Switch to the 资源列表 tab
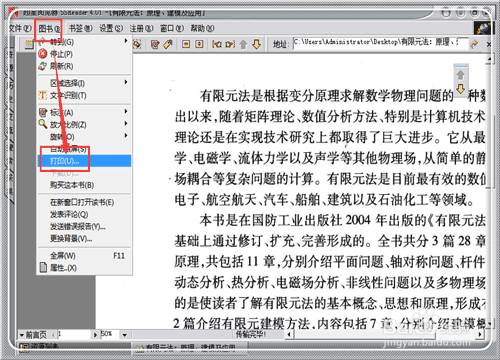 40,347
